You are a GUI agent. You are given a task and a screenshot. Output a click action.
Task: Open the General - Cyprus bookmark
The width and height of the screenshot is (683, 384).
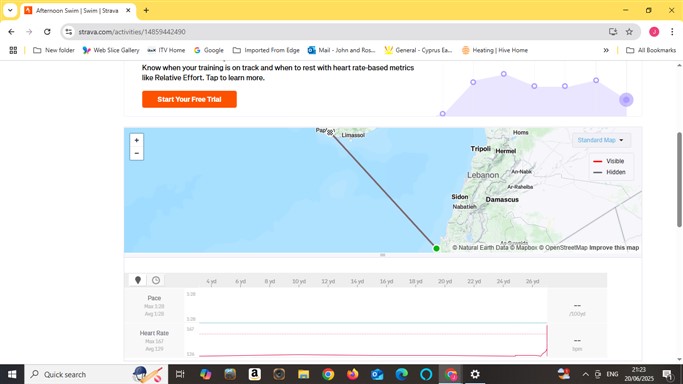(x=419, y=51)
